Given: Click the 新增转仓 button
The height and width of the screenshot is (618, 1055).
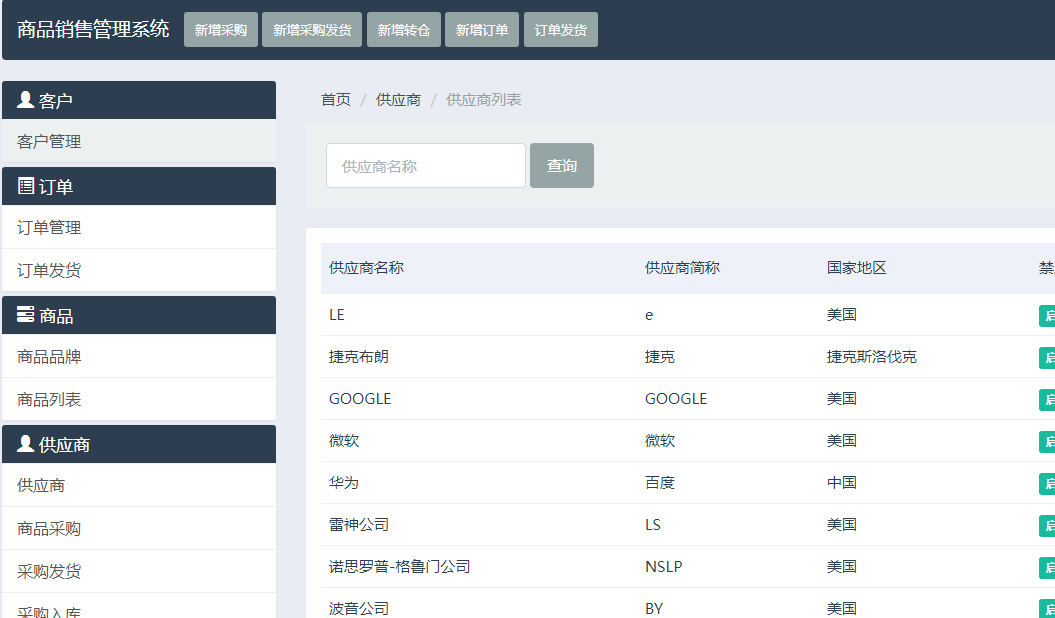Looking at the screenshot, I should (x=404, y=30).
